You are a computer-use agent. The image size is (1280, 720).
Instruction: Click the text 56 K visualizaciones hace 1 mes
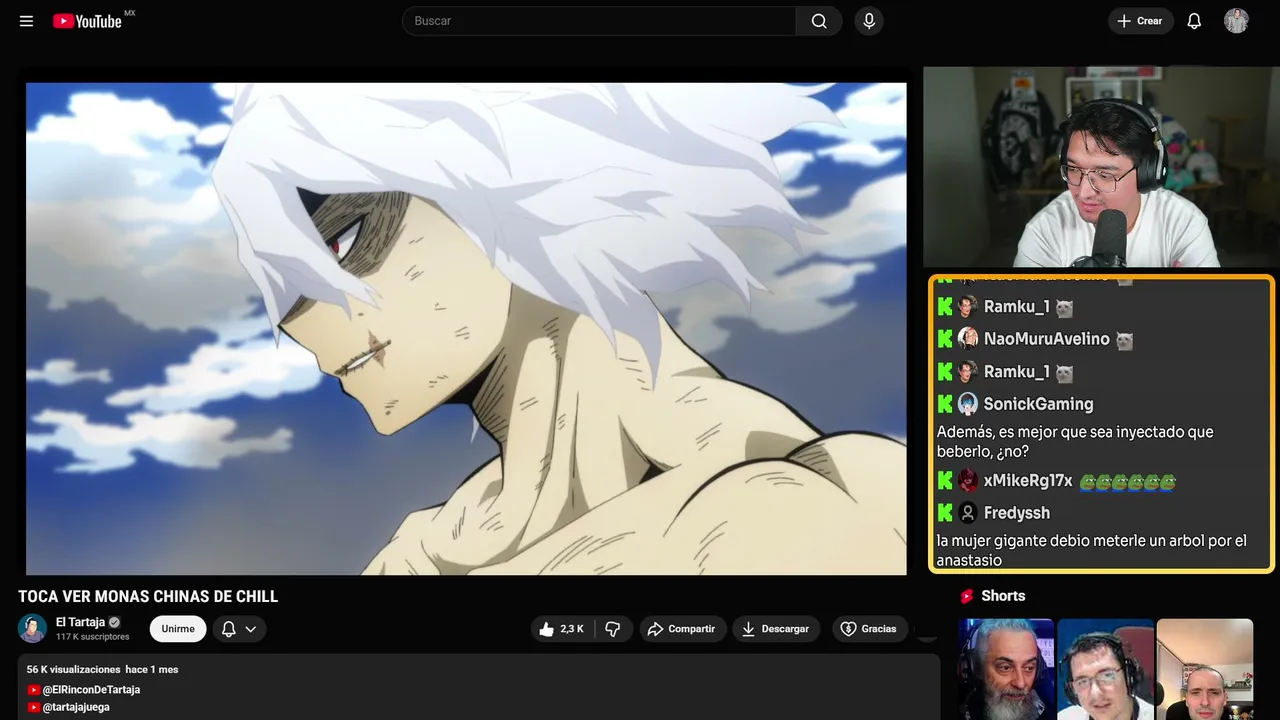102,669
